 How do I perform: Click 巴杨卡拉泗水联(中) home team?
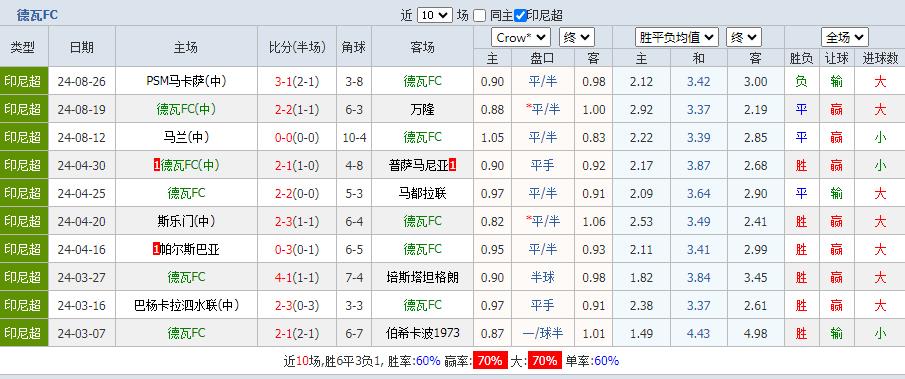186,305
